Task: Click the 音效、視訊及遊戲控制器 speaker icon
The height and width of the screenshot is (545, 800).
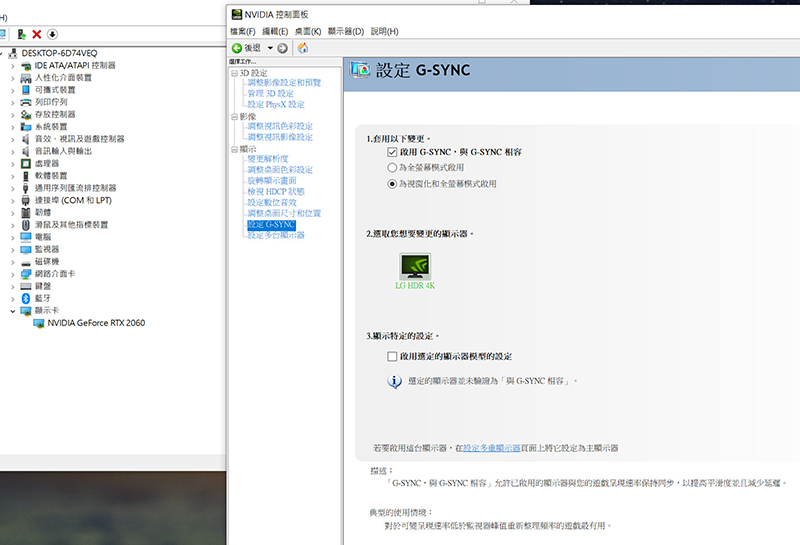Action: [x=26, y=139]
